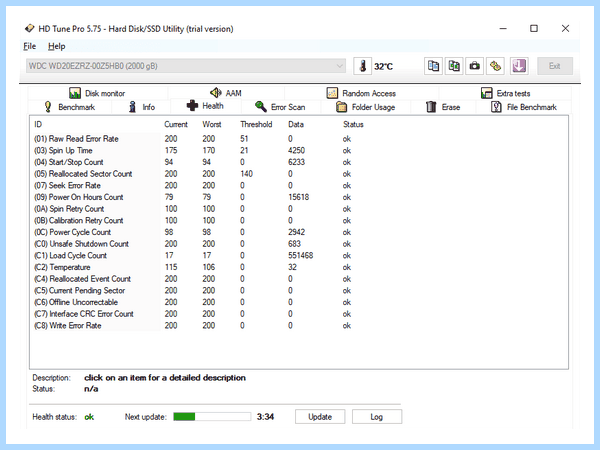This screenshot has width=600, height=450.
Task: Open the disk drive selection dropdown
Action: pos(186,66)
